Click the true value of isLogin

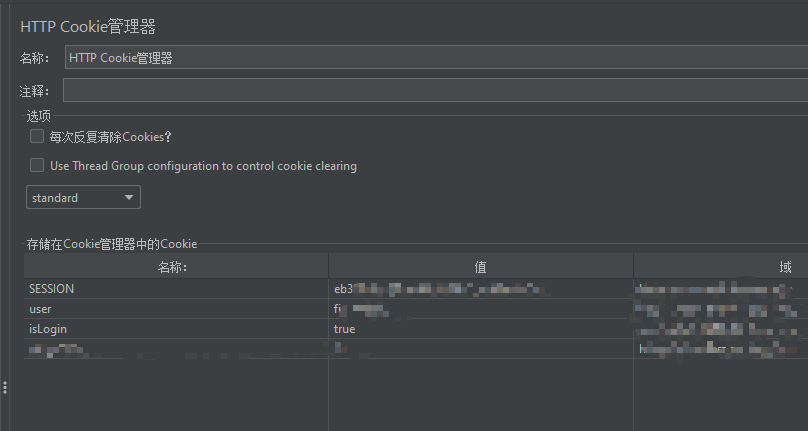point(344,329)
